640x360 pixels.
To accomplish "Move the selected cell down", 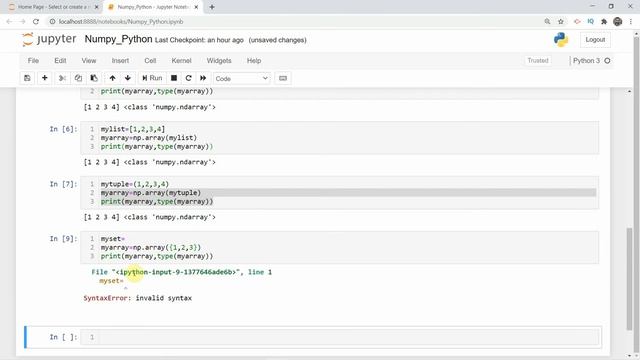I will click(128, 78).
